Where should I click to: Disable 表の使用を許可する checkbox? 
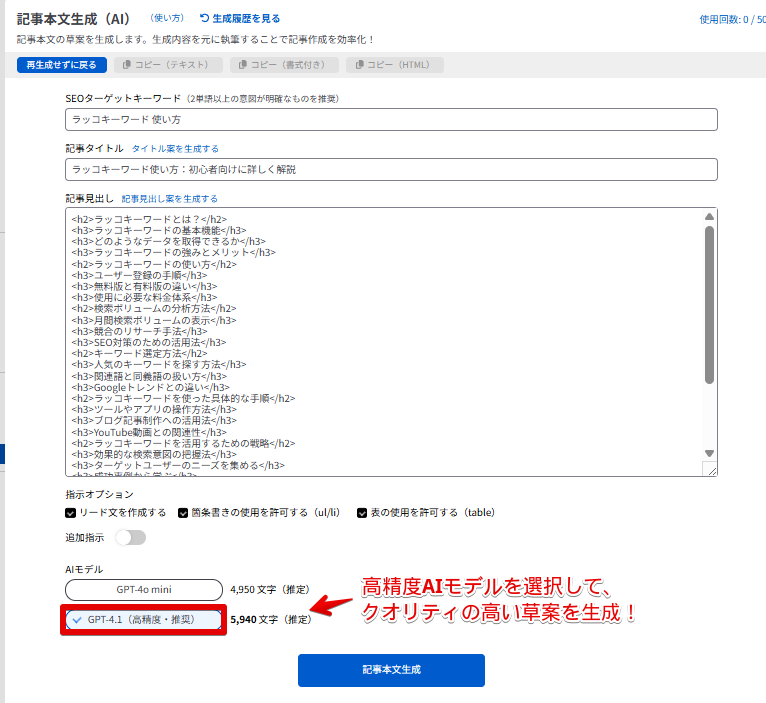[362, 513]
